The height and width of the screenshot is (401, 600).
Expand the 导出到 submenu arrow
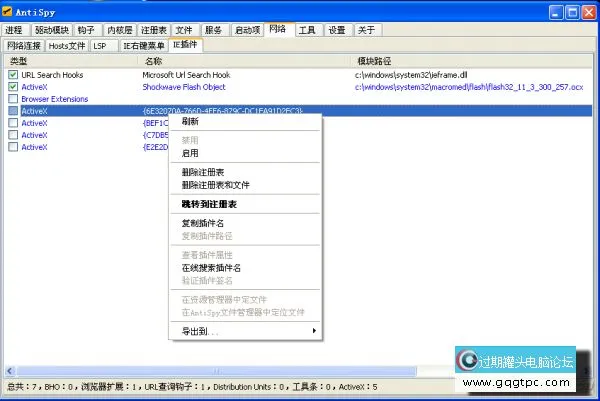pos(314,331)
